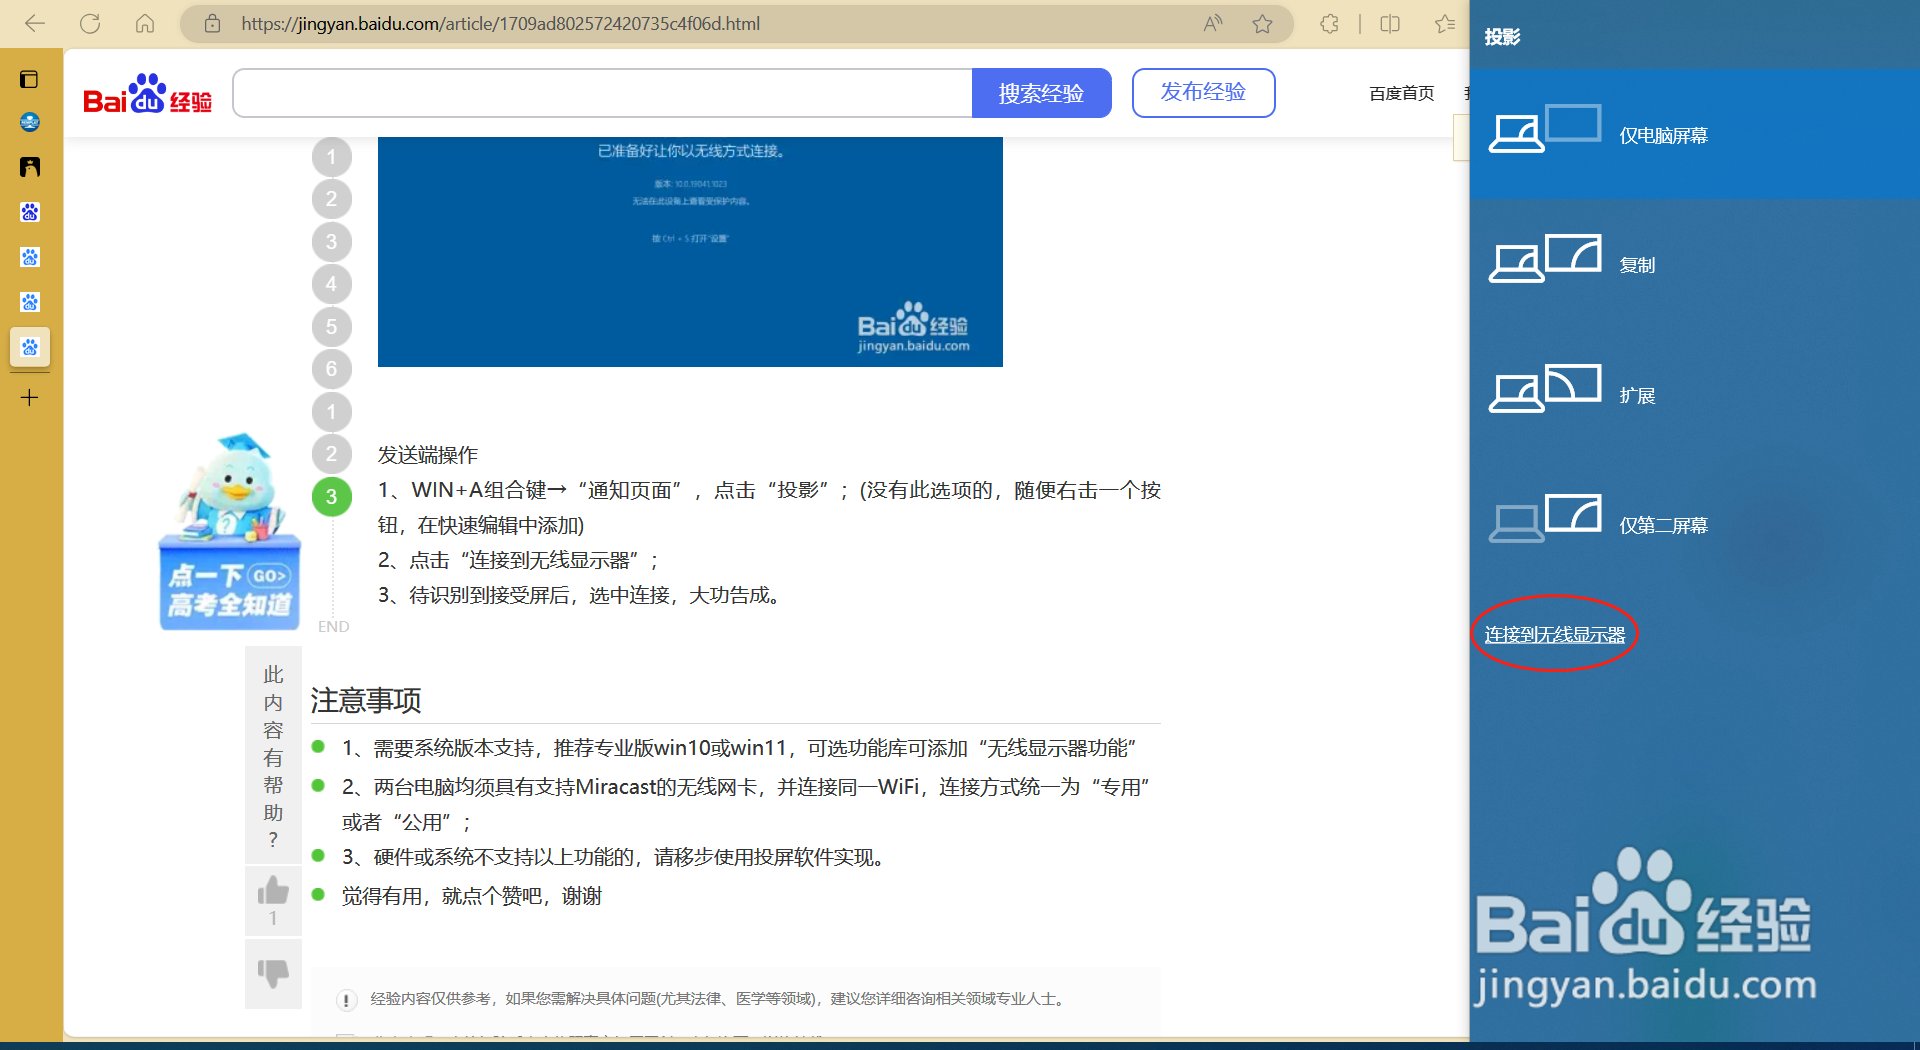Screen dimensions: 1920x1050
Task: Jump to step 4 in the step list
Action: coord(331,284)
